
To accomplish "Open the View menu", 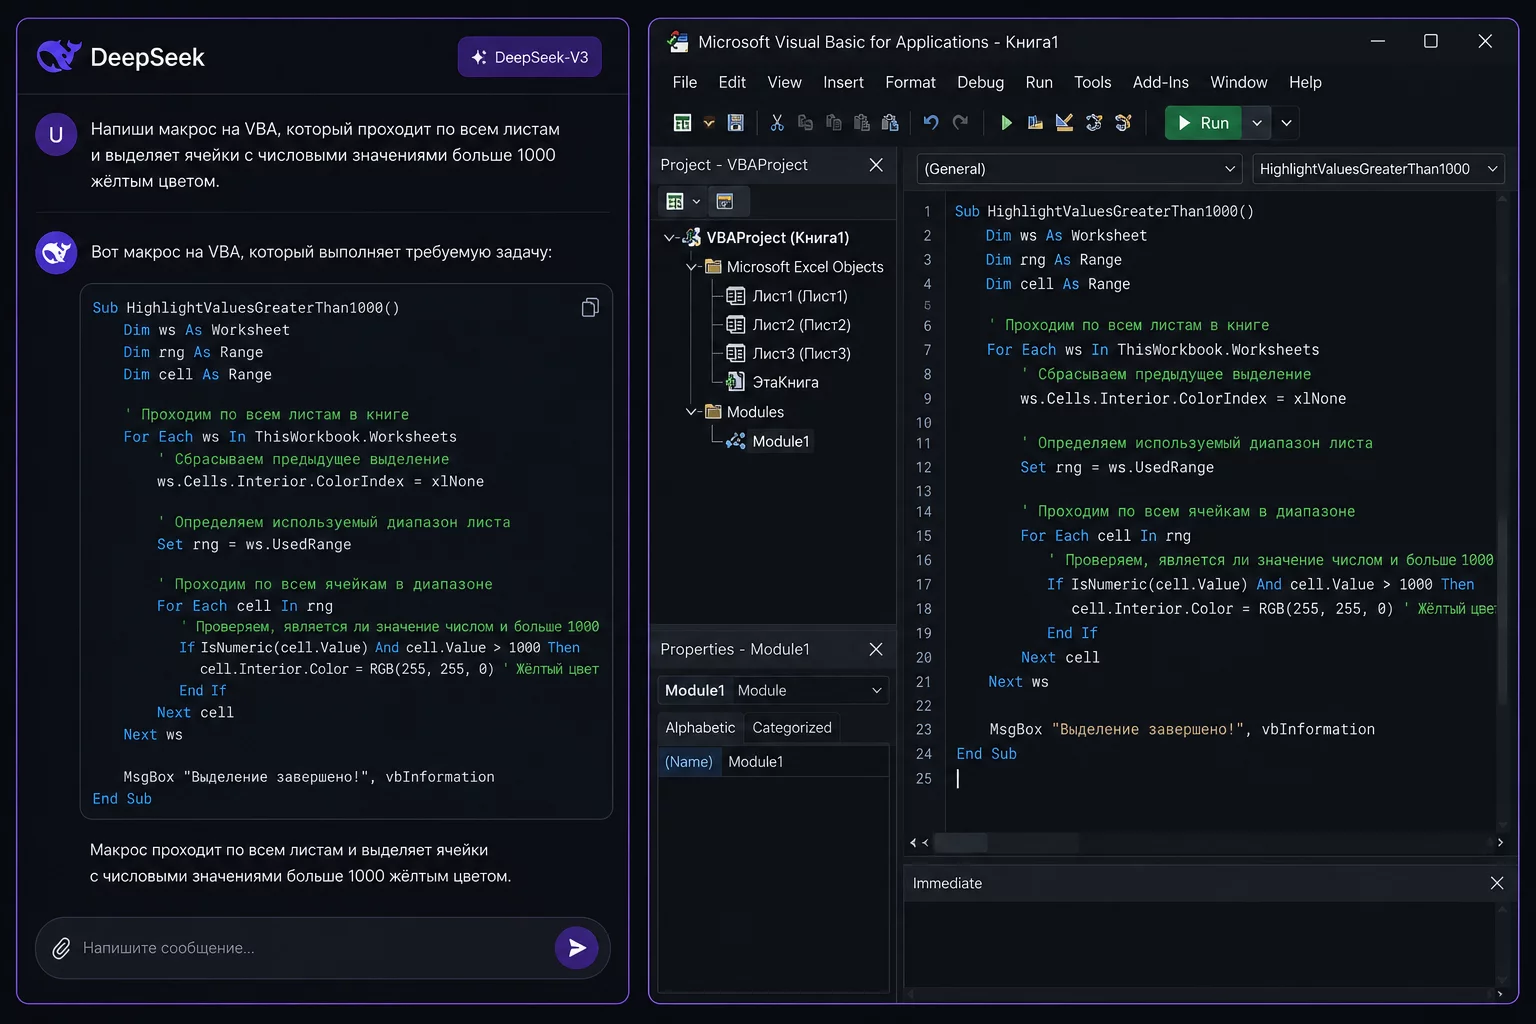I will [x=785, y=83].
